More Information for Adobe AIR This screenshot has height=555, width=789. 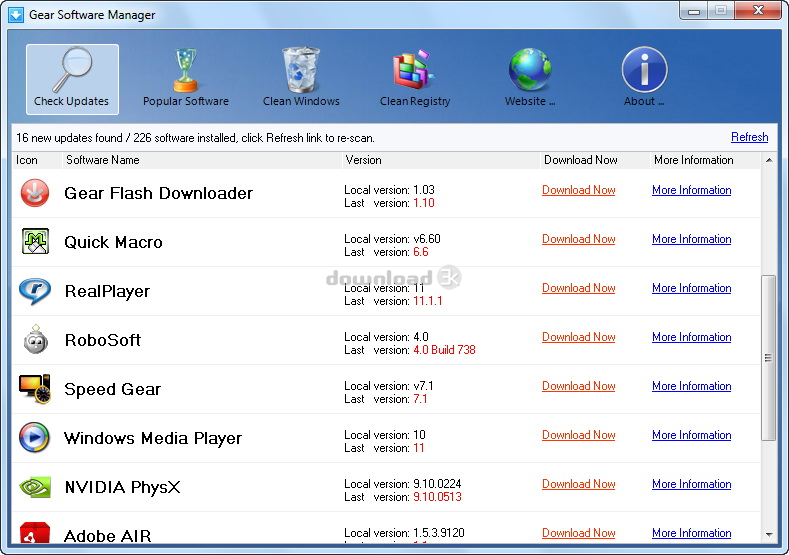click(x=691, y=533)
